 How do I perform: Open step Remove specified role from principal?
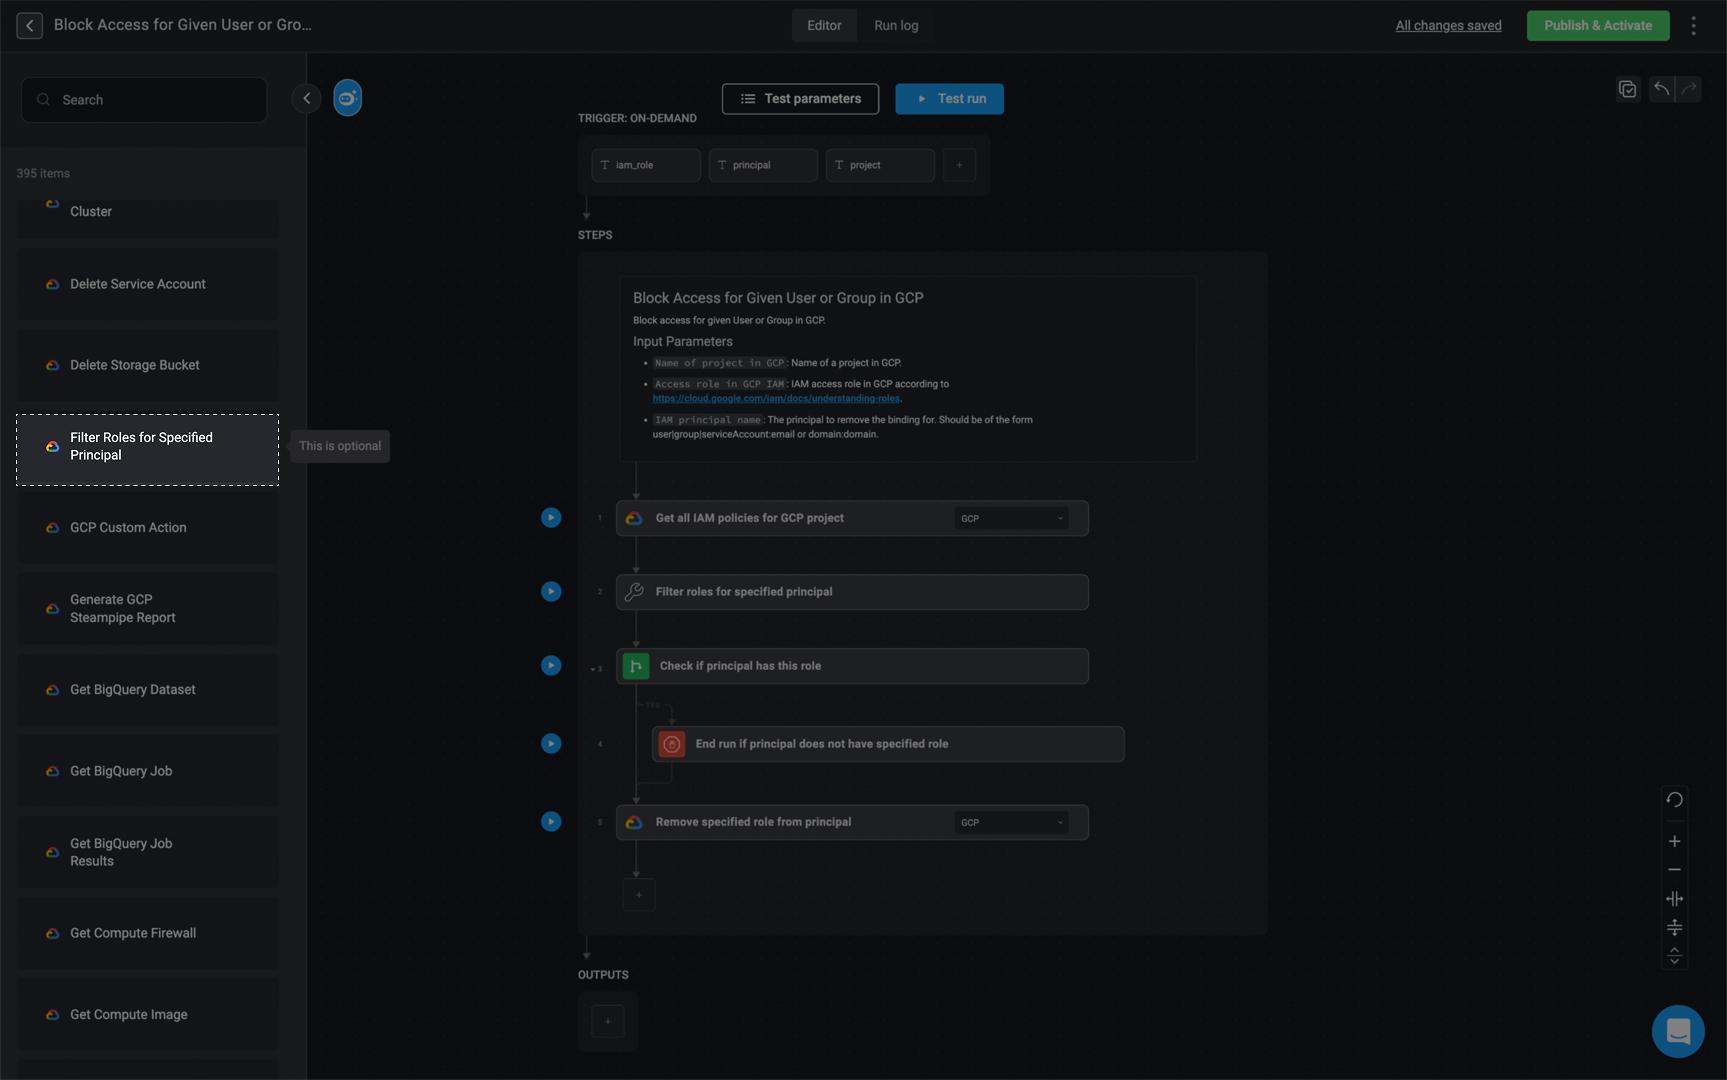click(852, 822)
